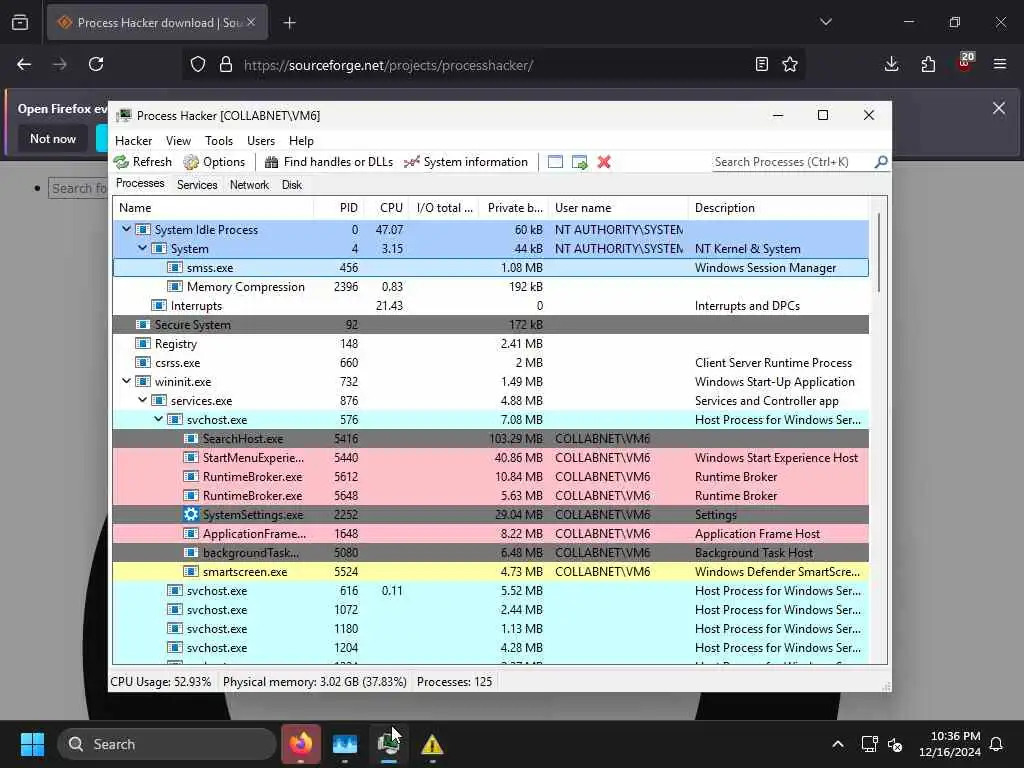The image size is (1024, 768).
Task: Click the taskbar clock showing 10:36 PM
Action: click(950, 744)
